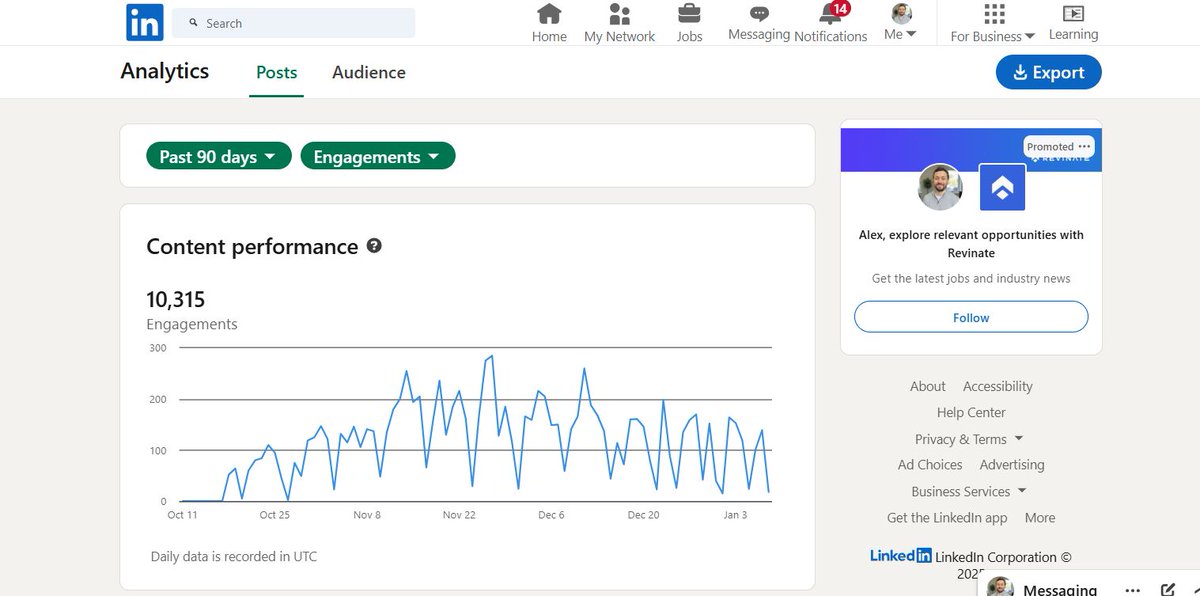1200x596 pixels.
Task: Select the Posts tab
Action: coord(276,72)
